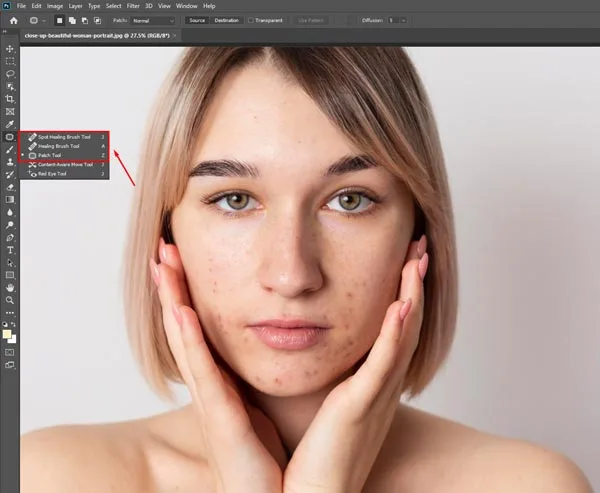The width and height of the screenshot is (600, 493).
Task: Select the Path Selection tool
Action: click(x=10, y=263)
